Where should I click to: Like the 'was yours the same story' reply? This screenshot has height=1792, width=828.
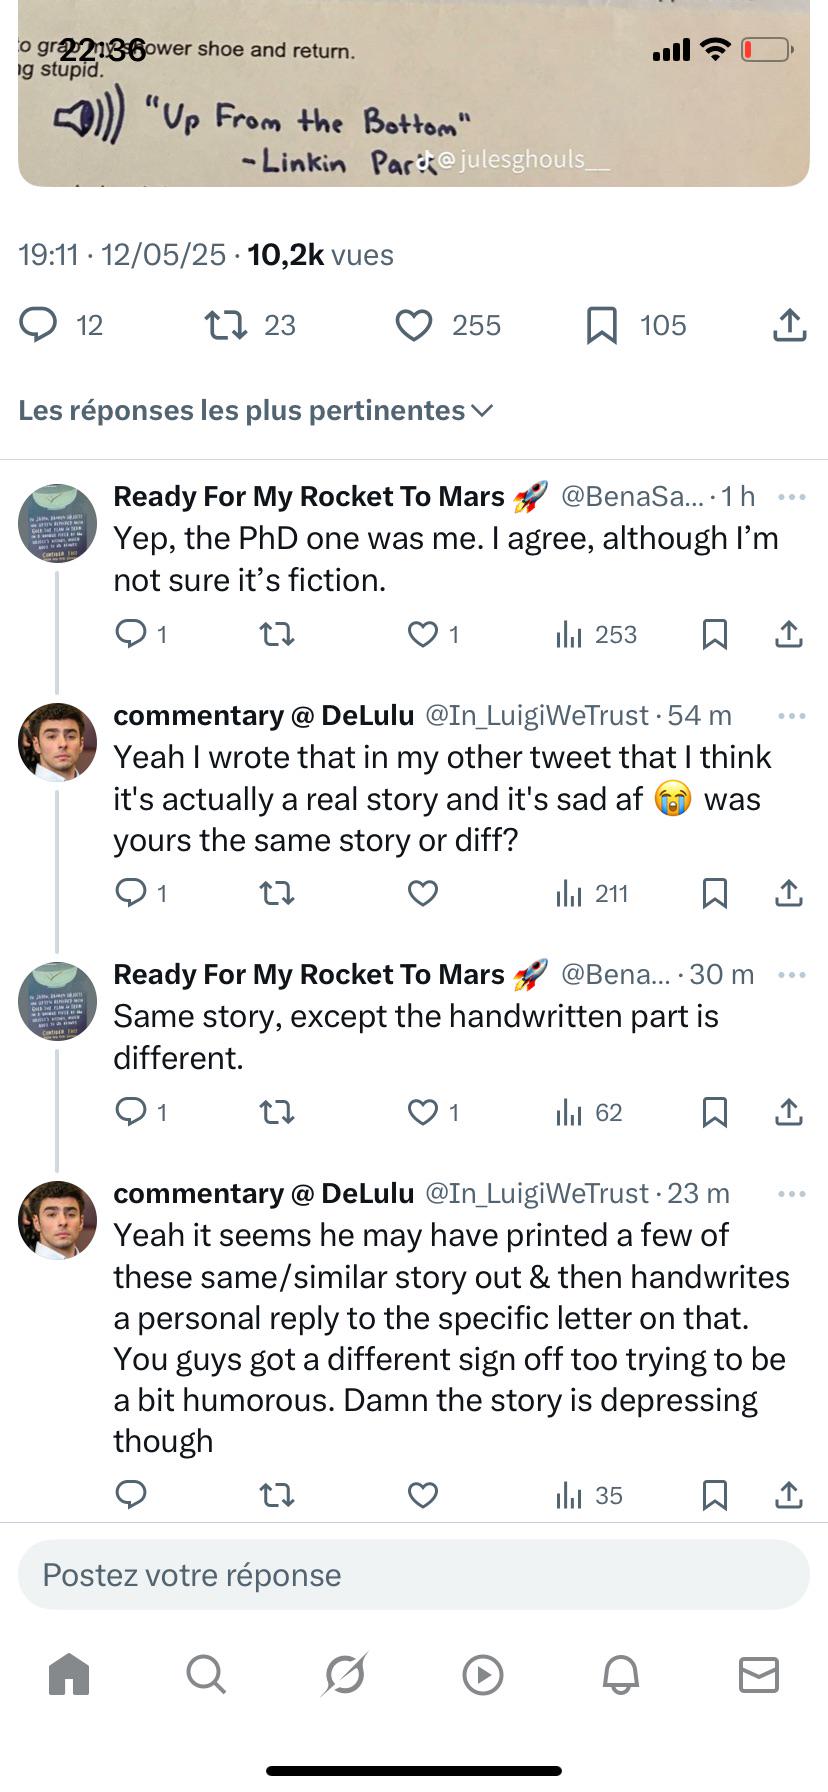pyautogui.click(x=423, y=893)
